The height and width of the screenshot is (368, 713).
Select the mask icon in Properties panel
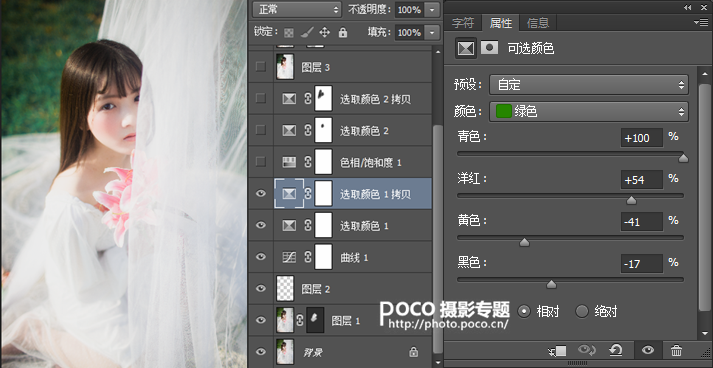point(490,48)
